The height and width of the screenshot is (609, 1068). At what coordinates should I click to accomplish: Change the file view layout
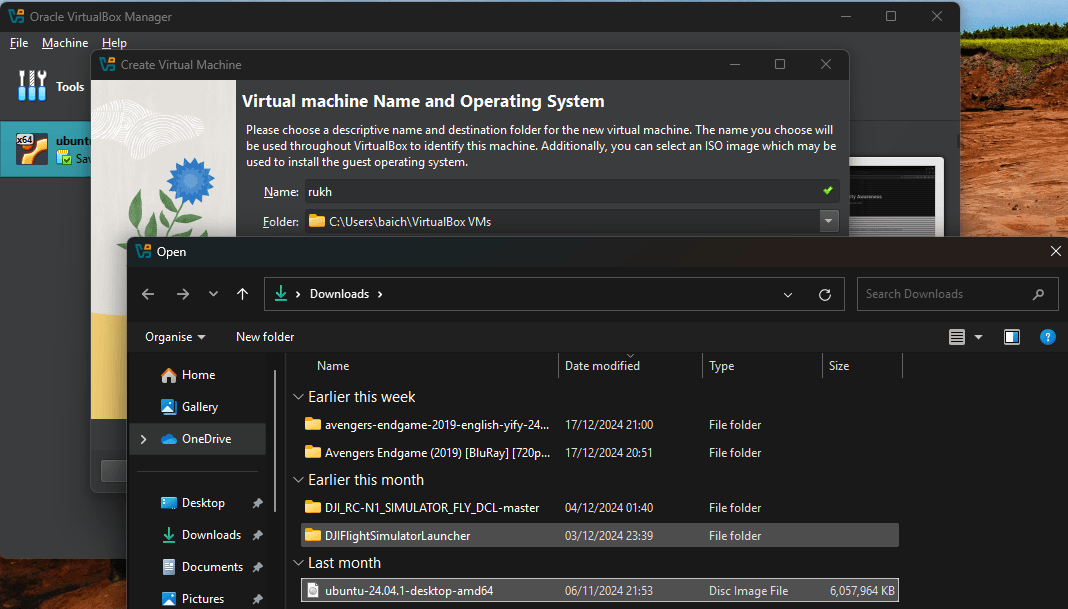pos(957,337)
